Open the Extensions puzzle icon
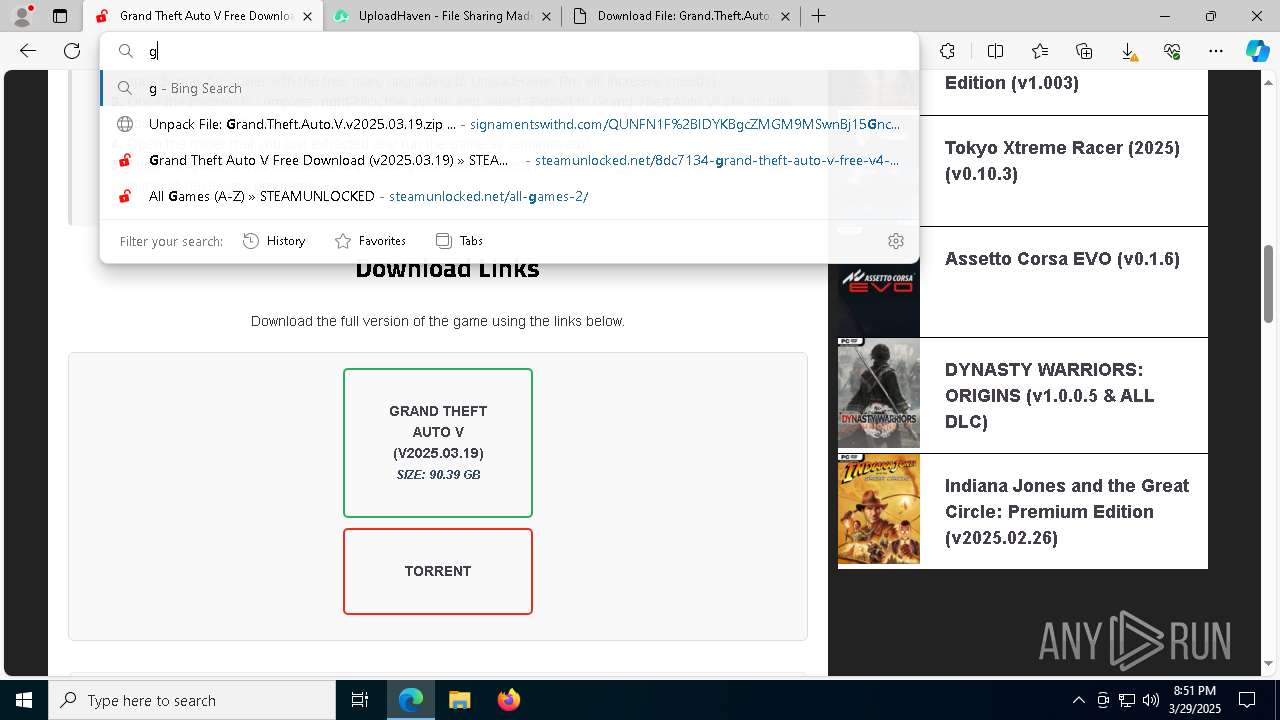The height and width of the screenshot is (720, 1280). tap(948, 51)
